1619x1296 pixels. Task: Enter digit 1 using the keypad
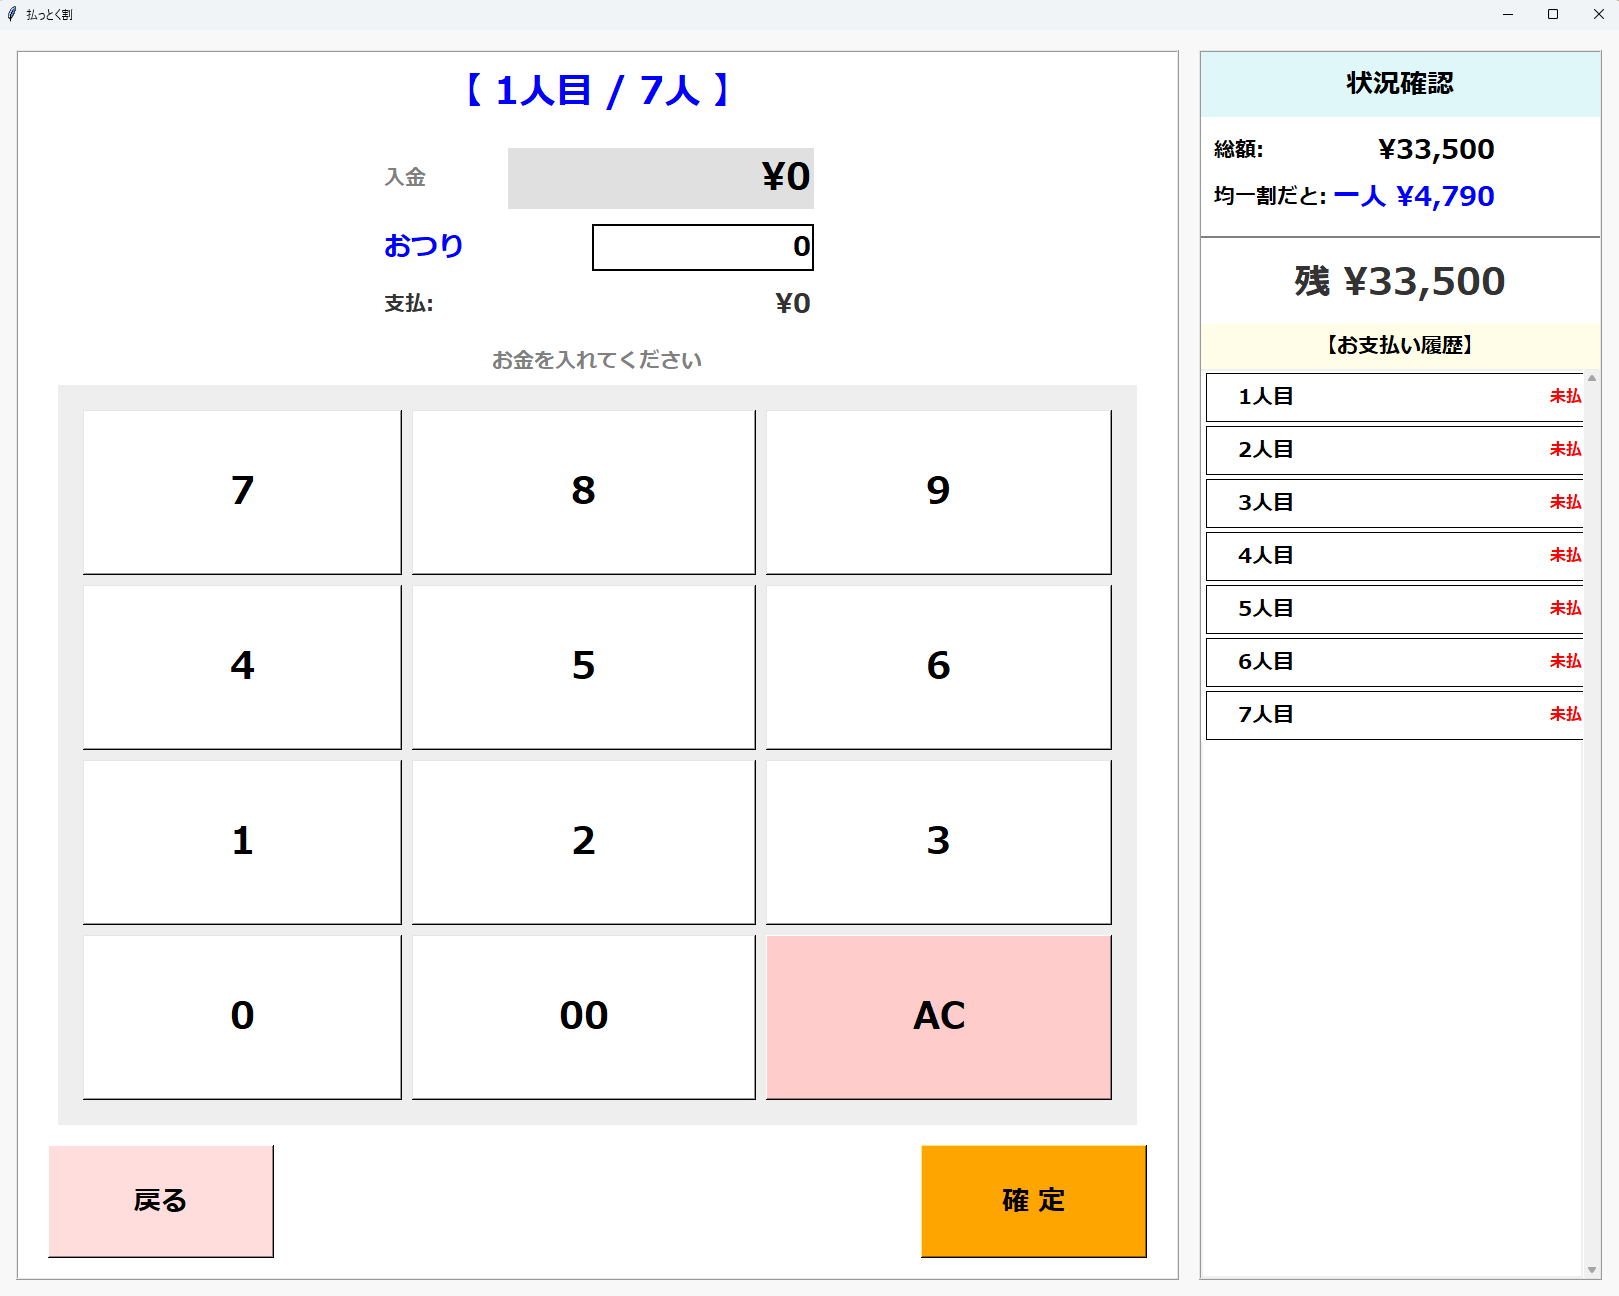coord(242,841)
